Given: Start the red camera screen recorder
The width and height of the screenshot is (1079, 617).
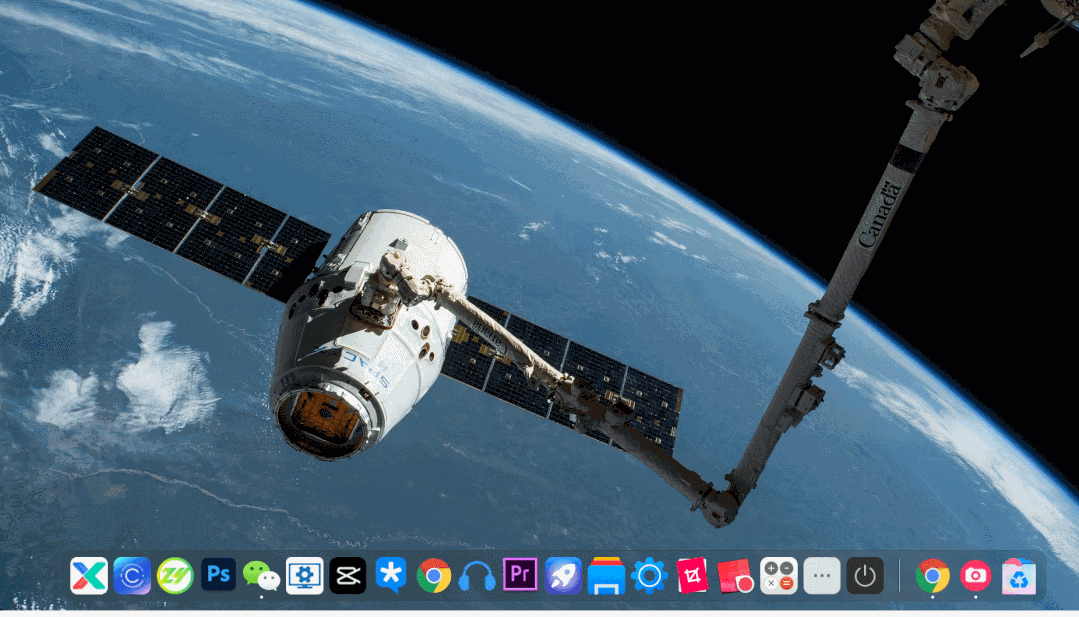Looking at the screenshot, I should pyautogui.click(x=735, y=576).
